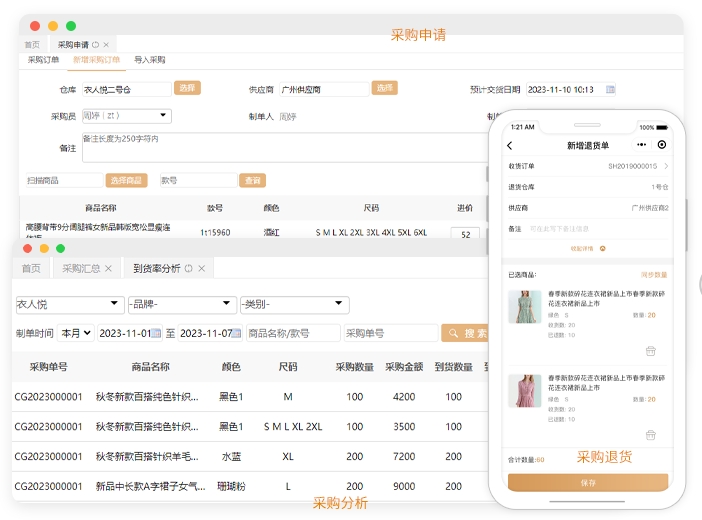This screenshot has height=520, width=702.
Task: Click 选择 button next to 仓库
Action: (x=187, y=88)
